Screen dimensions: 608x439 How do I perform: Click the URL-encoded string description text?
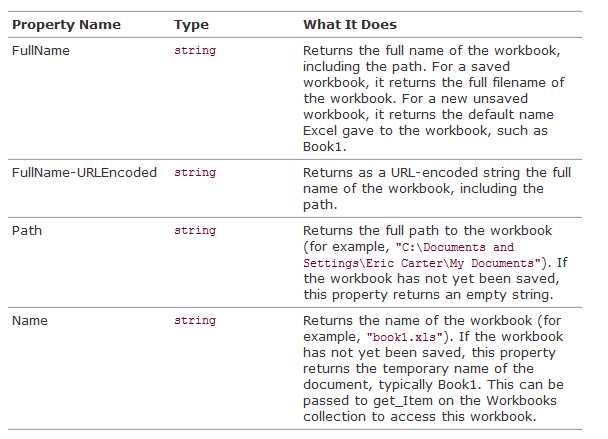[x=437, y=188]
